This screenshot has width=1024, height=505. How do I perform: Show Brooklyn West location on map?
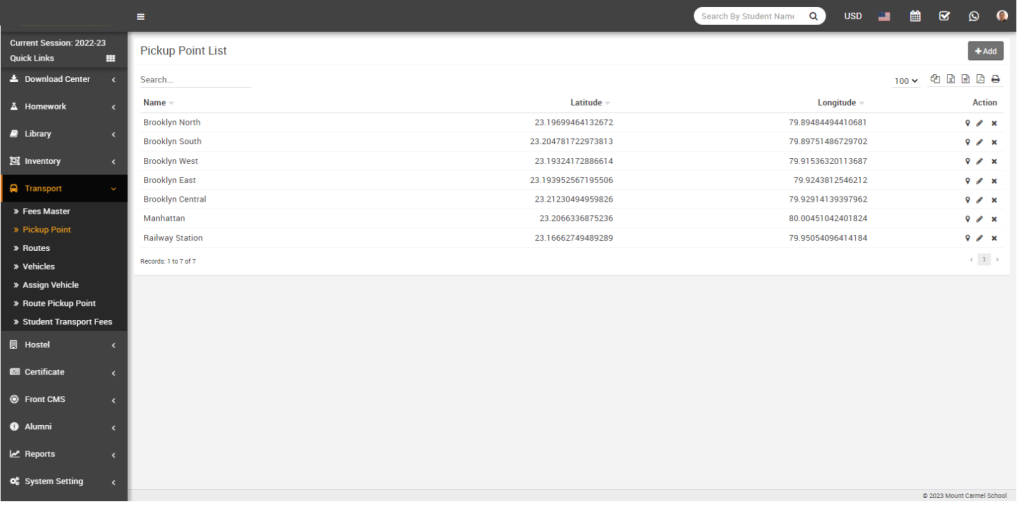pyautogui.click(x=967, y=161)
